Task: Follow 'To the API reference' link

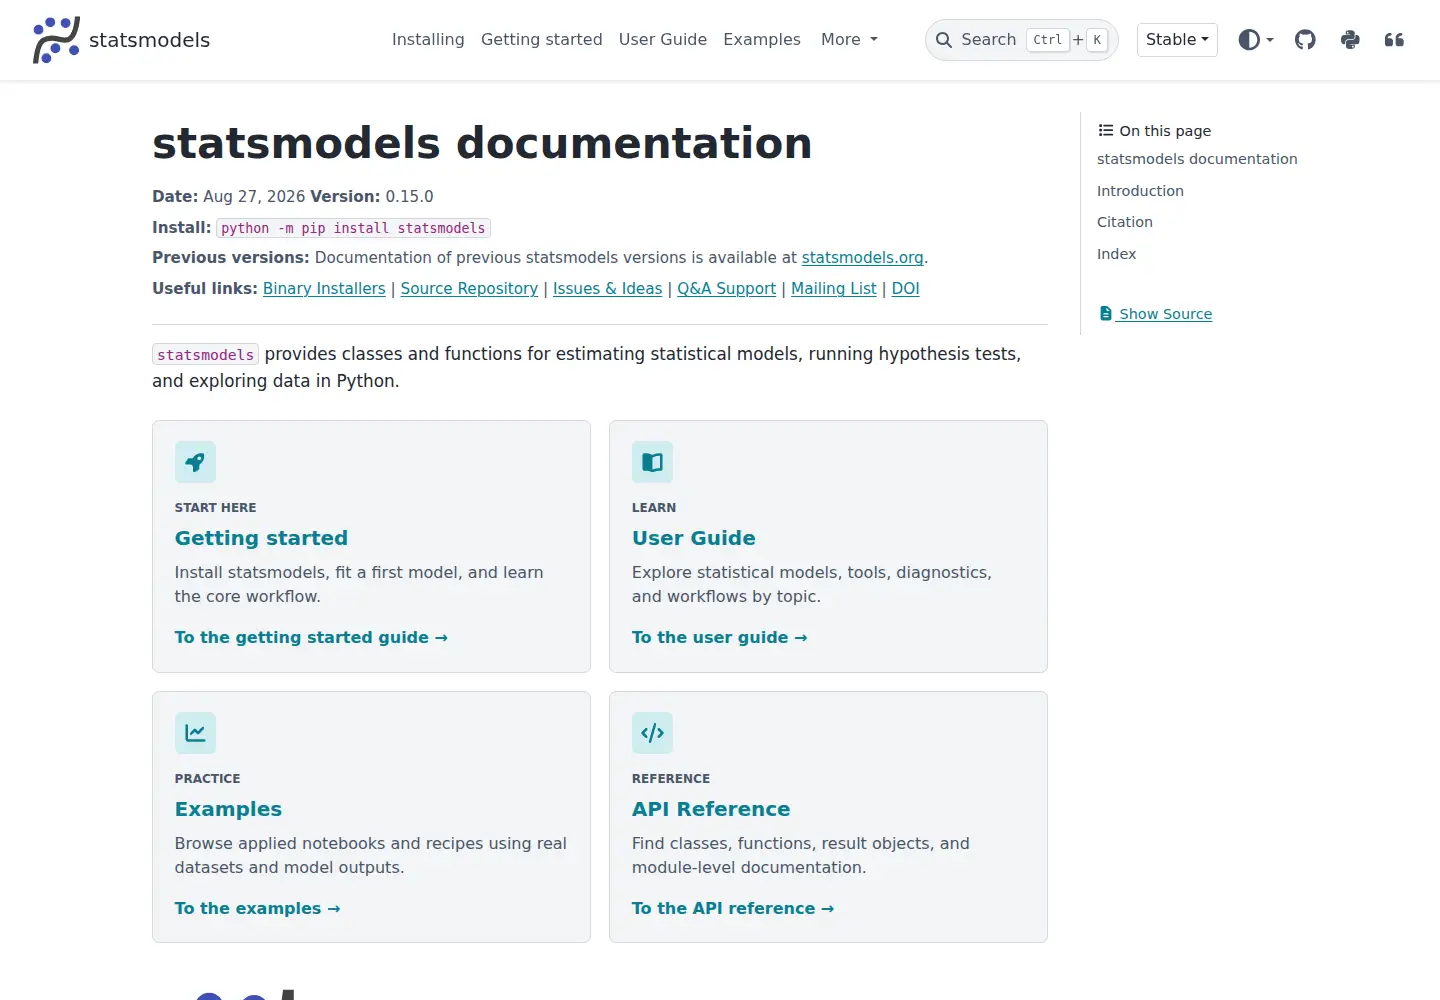Action: (x=733, y=909)
